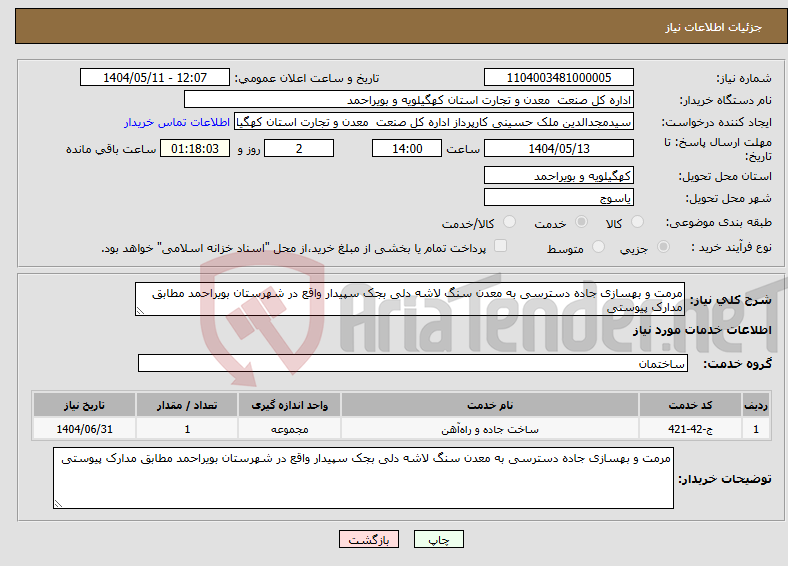Click the طبقه بندی موضوعی label
788x566 pixels.
point(718,222)
